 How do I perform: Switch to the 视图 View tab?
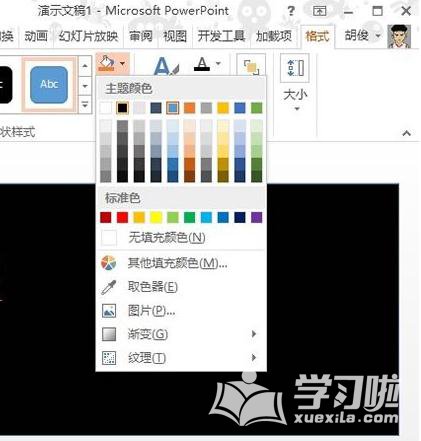175,36
